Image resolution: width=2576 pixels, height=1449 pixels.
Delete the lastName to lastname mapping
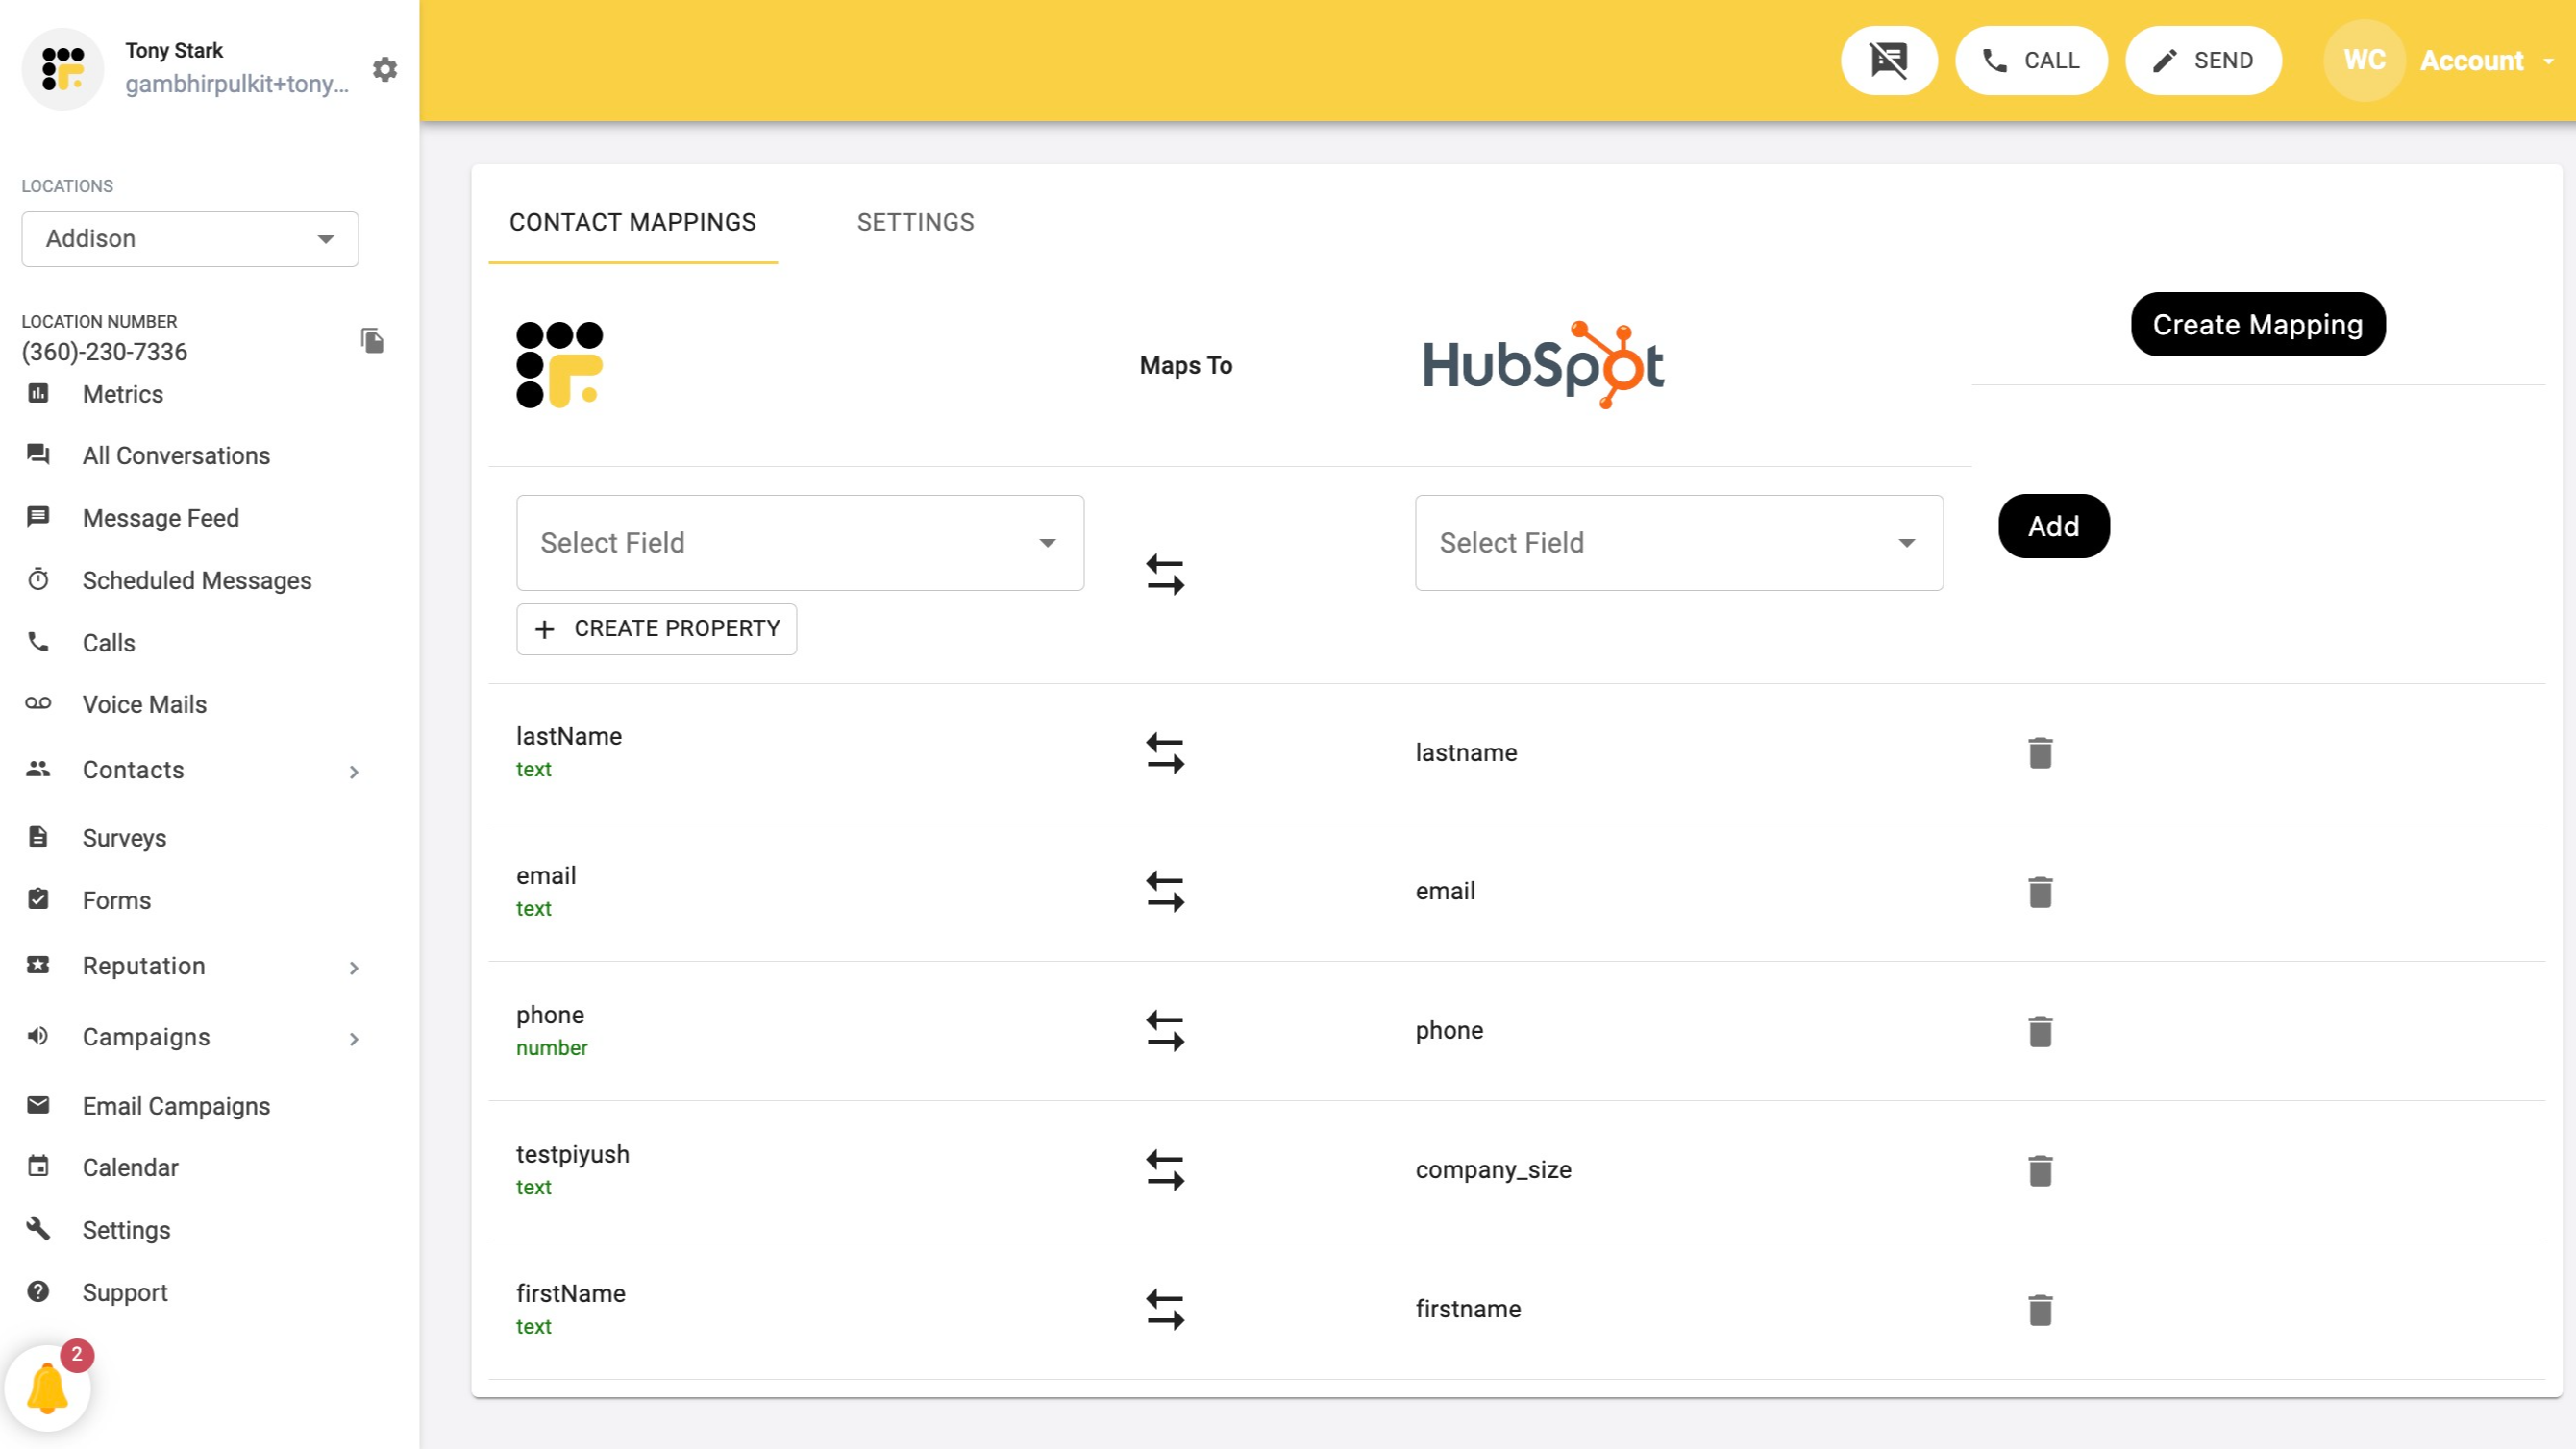point(2040,752)
